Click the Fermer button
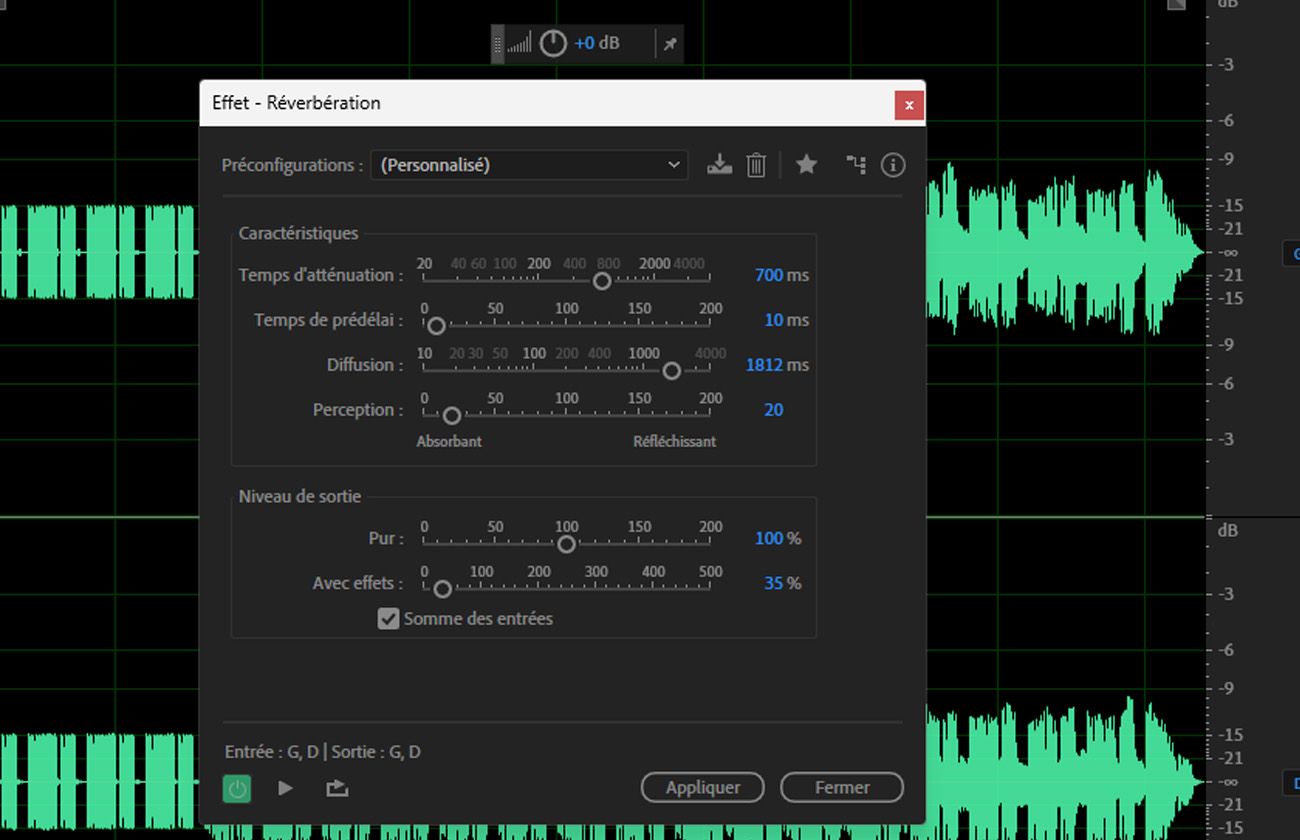 841,787
